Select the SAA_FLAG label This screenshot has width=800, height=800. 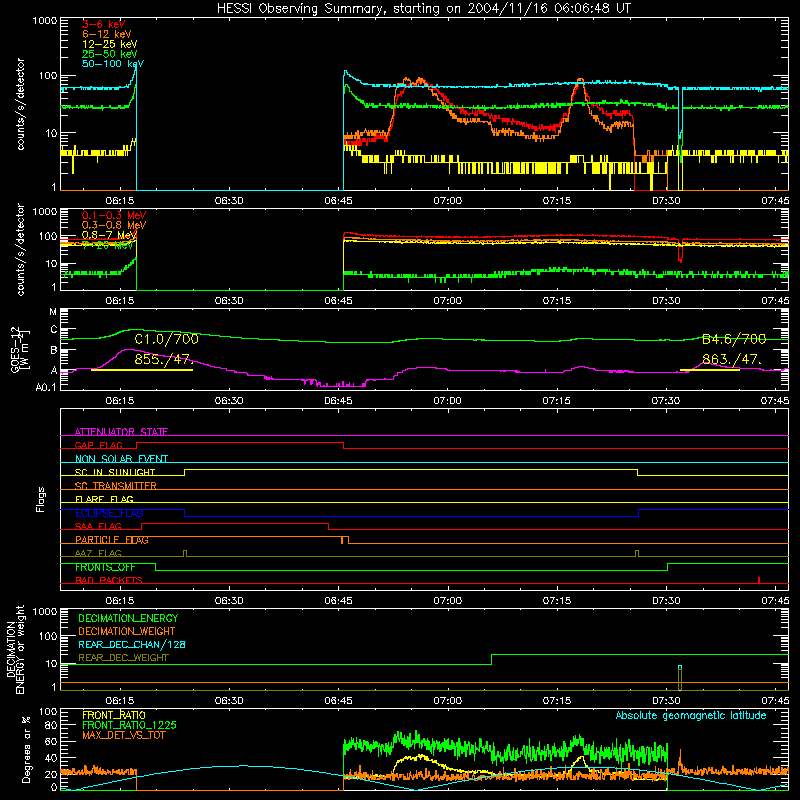click(x=98, y=526)
